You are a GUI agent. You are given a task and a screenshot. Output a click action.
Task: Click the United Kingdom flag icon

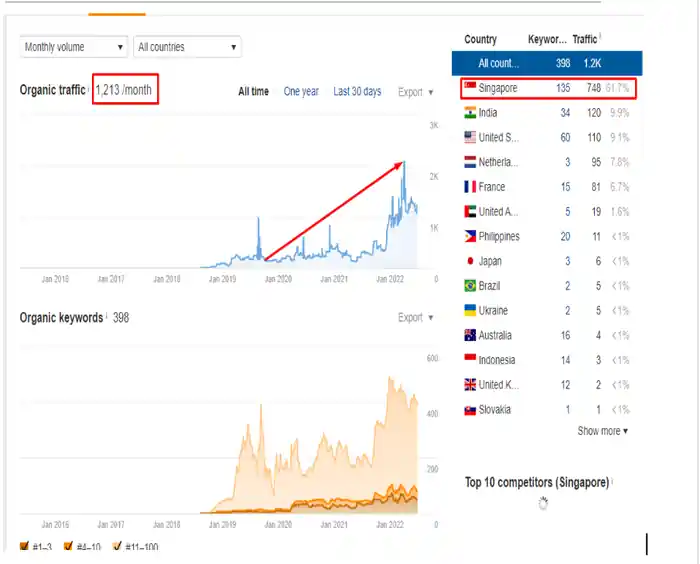(470, 384)
